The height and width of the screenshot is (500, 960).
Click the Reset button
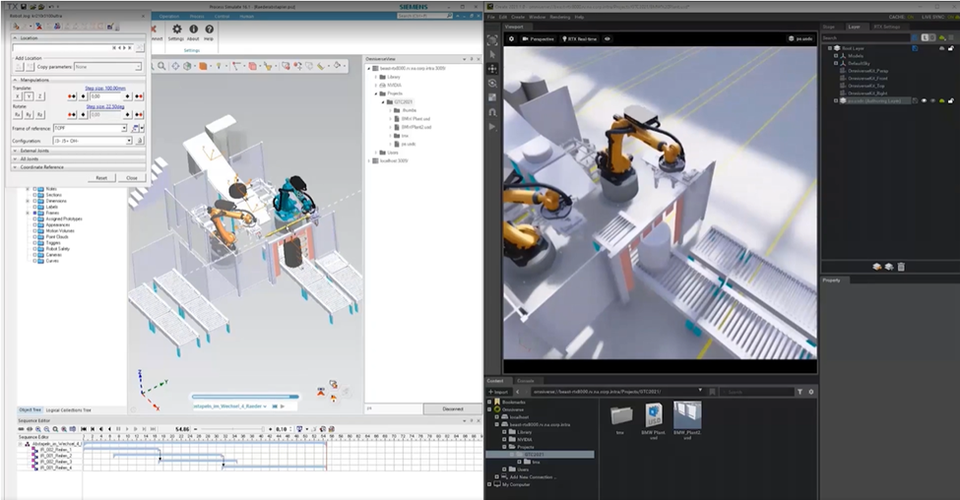(102, 177)
